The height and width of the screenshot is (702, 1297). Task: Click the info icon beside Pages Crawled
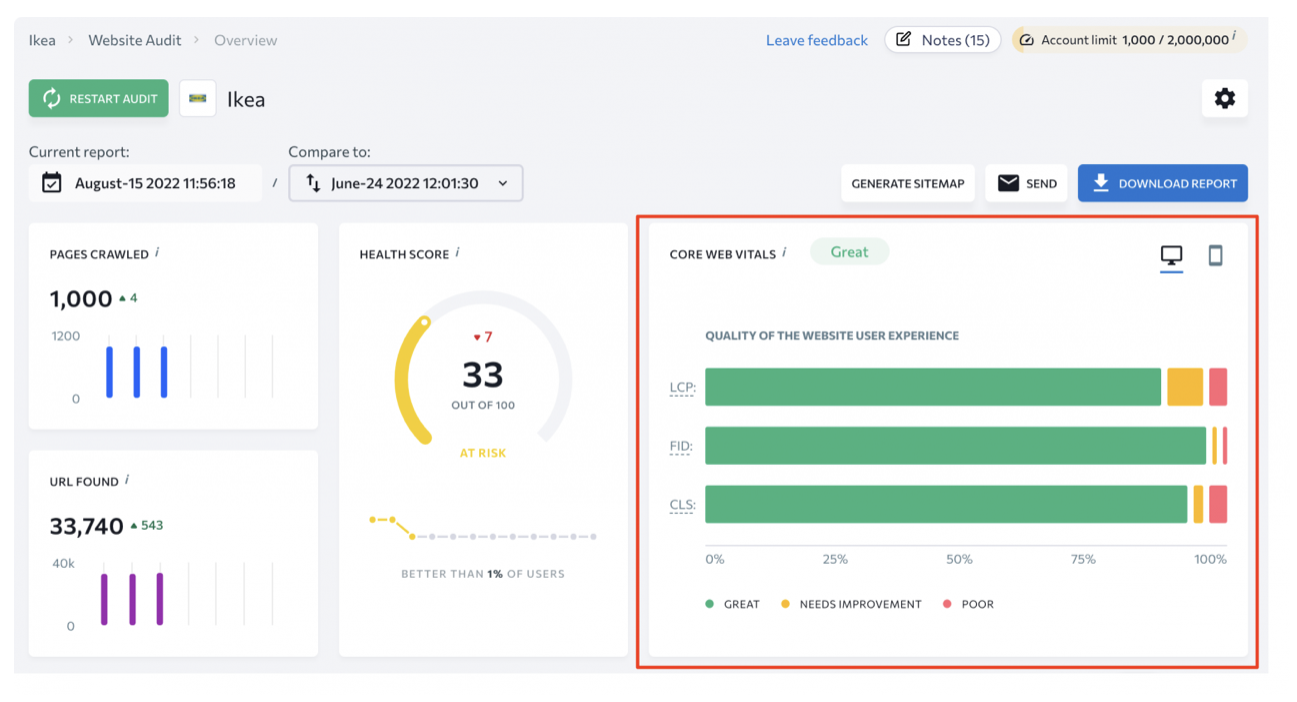click(157, 253)
